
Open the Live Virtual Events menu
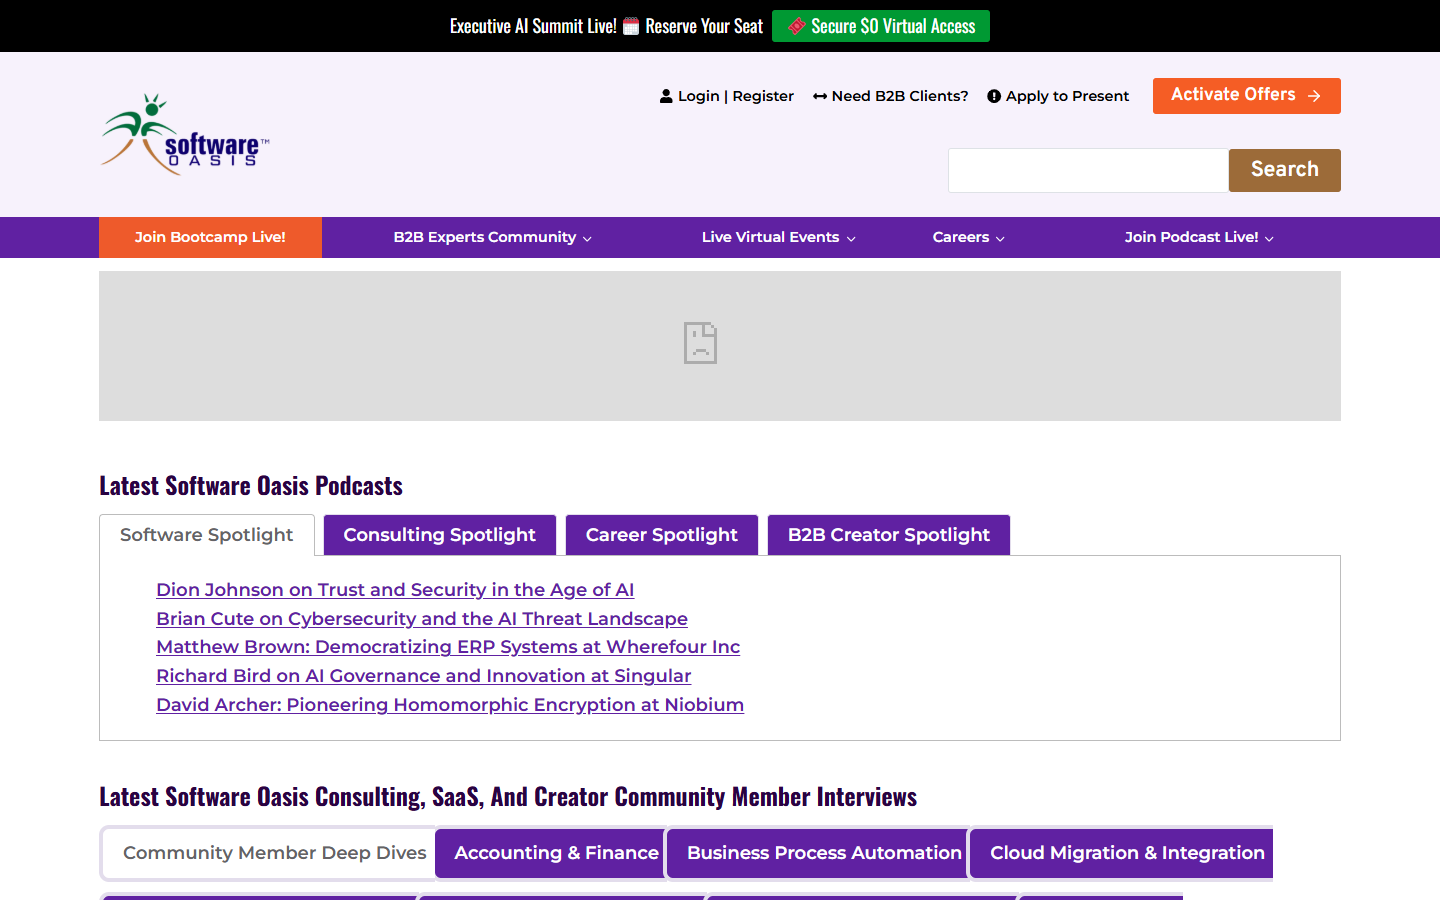pos(770,237)
